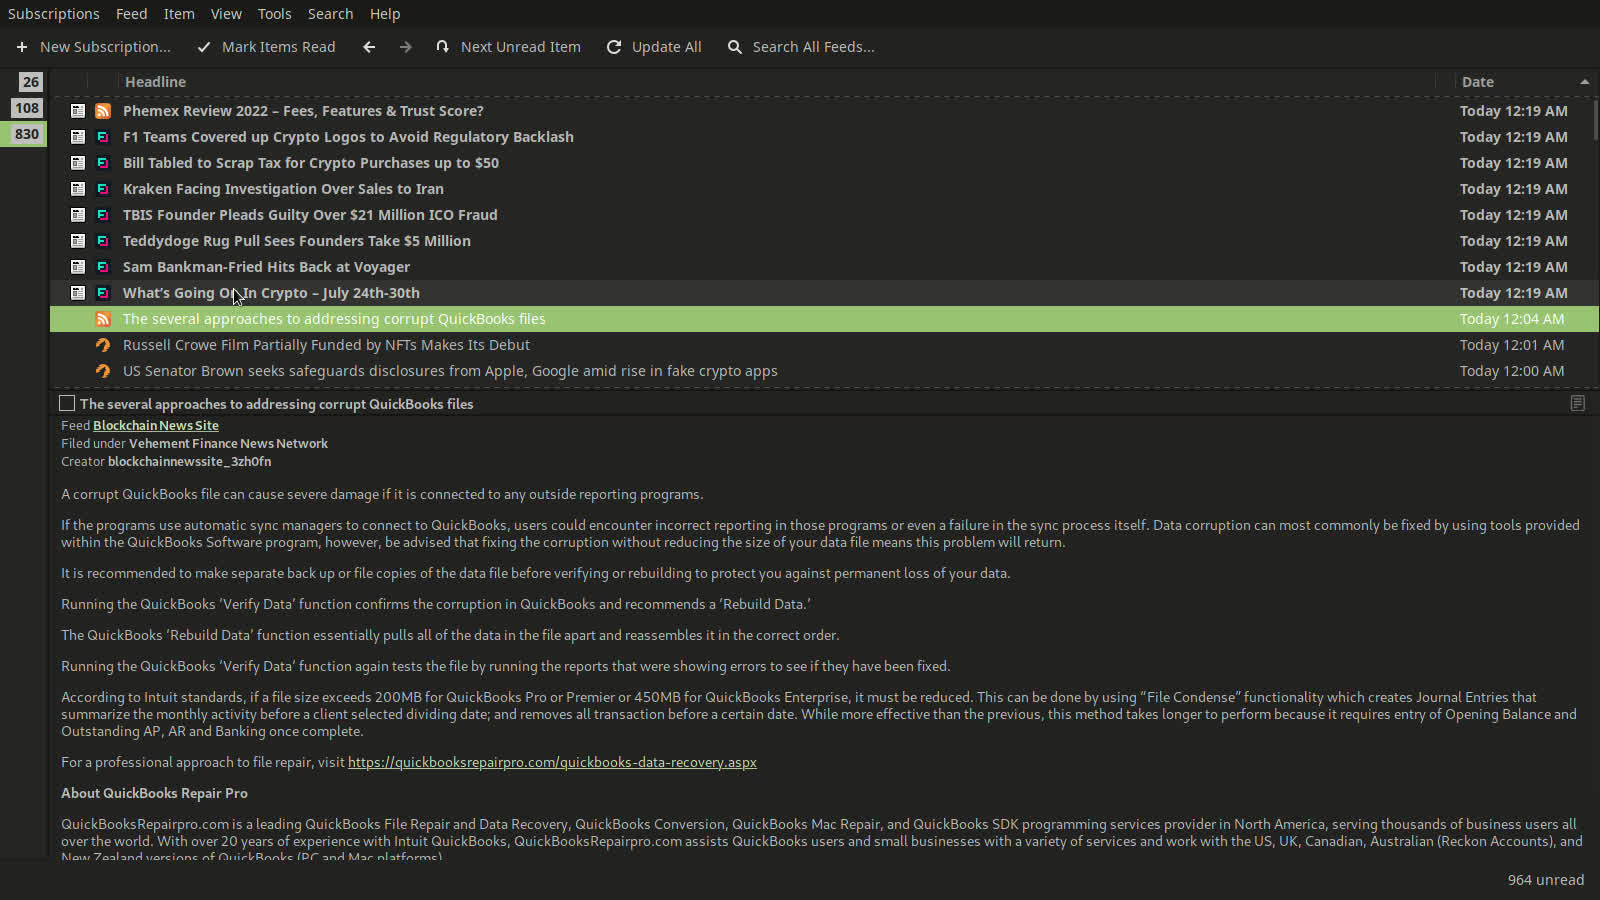Click the Search All Feeds magnifier icon
The image size is (1600, 900).
[x=735, y=47]
